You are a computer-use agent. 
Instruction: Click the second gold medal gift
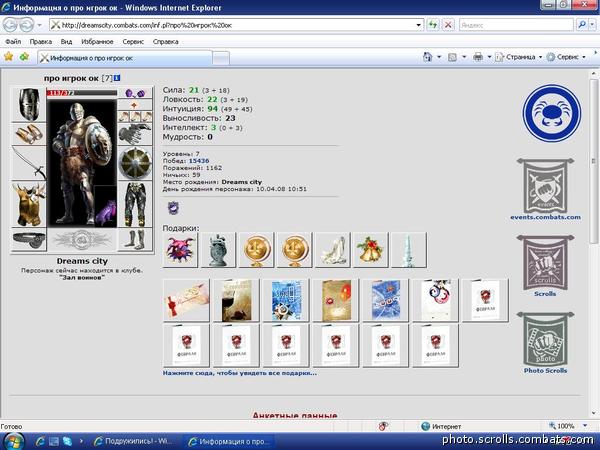click(294, 250)
